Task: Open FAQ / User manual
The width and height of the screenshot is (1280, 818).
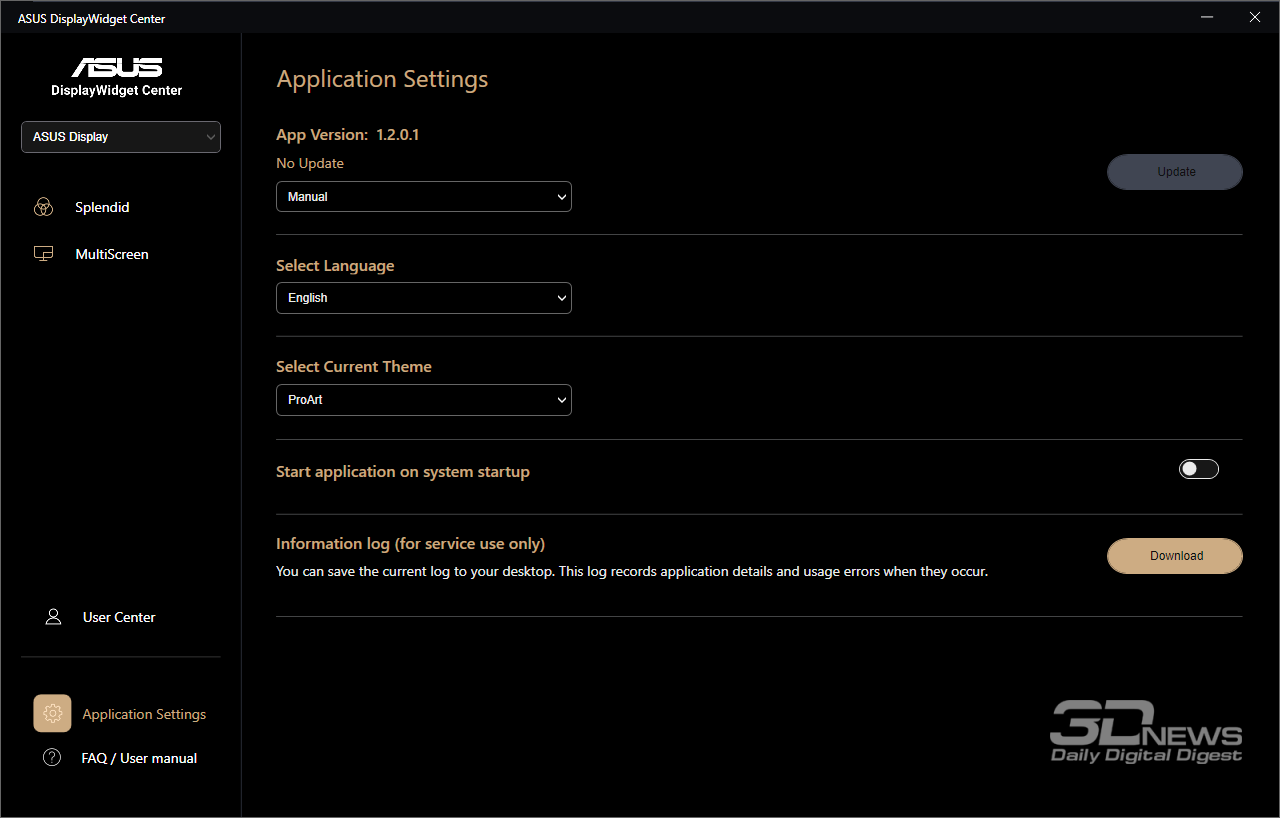Action: [x=139, y=758]
